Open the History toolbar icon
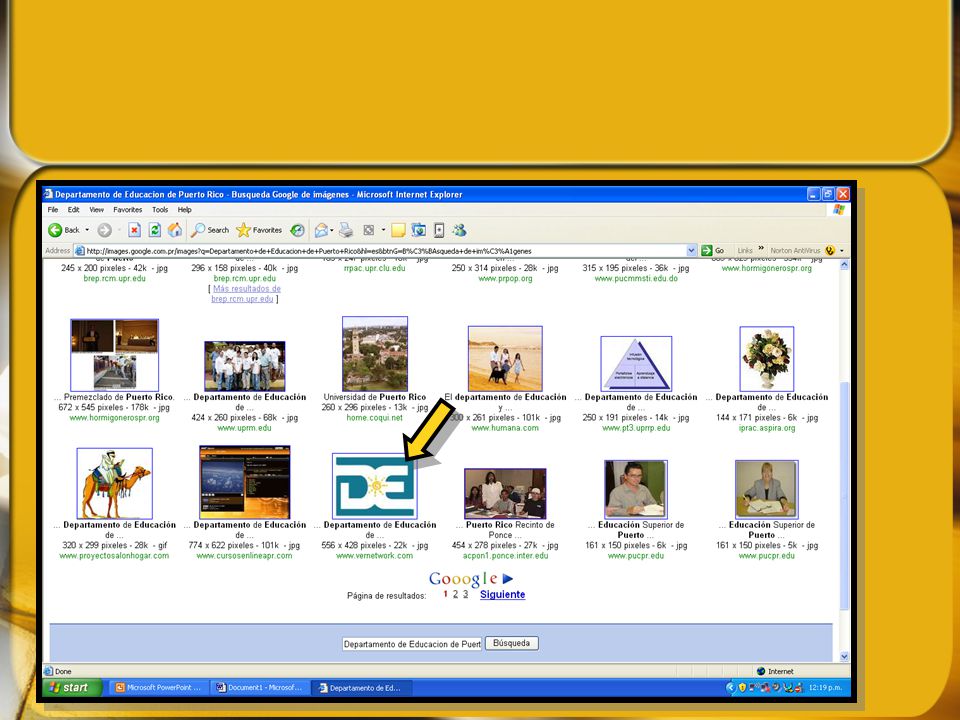Image resolution: width=960 pixels, height=720 pixels. (297, 230)
